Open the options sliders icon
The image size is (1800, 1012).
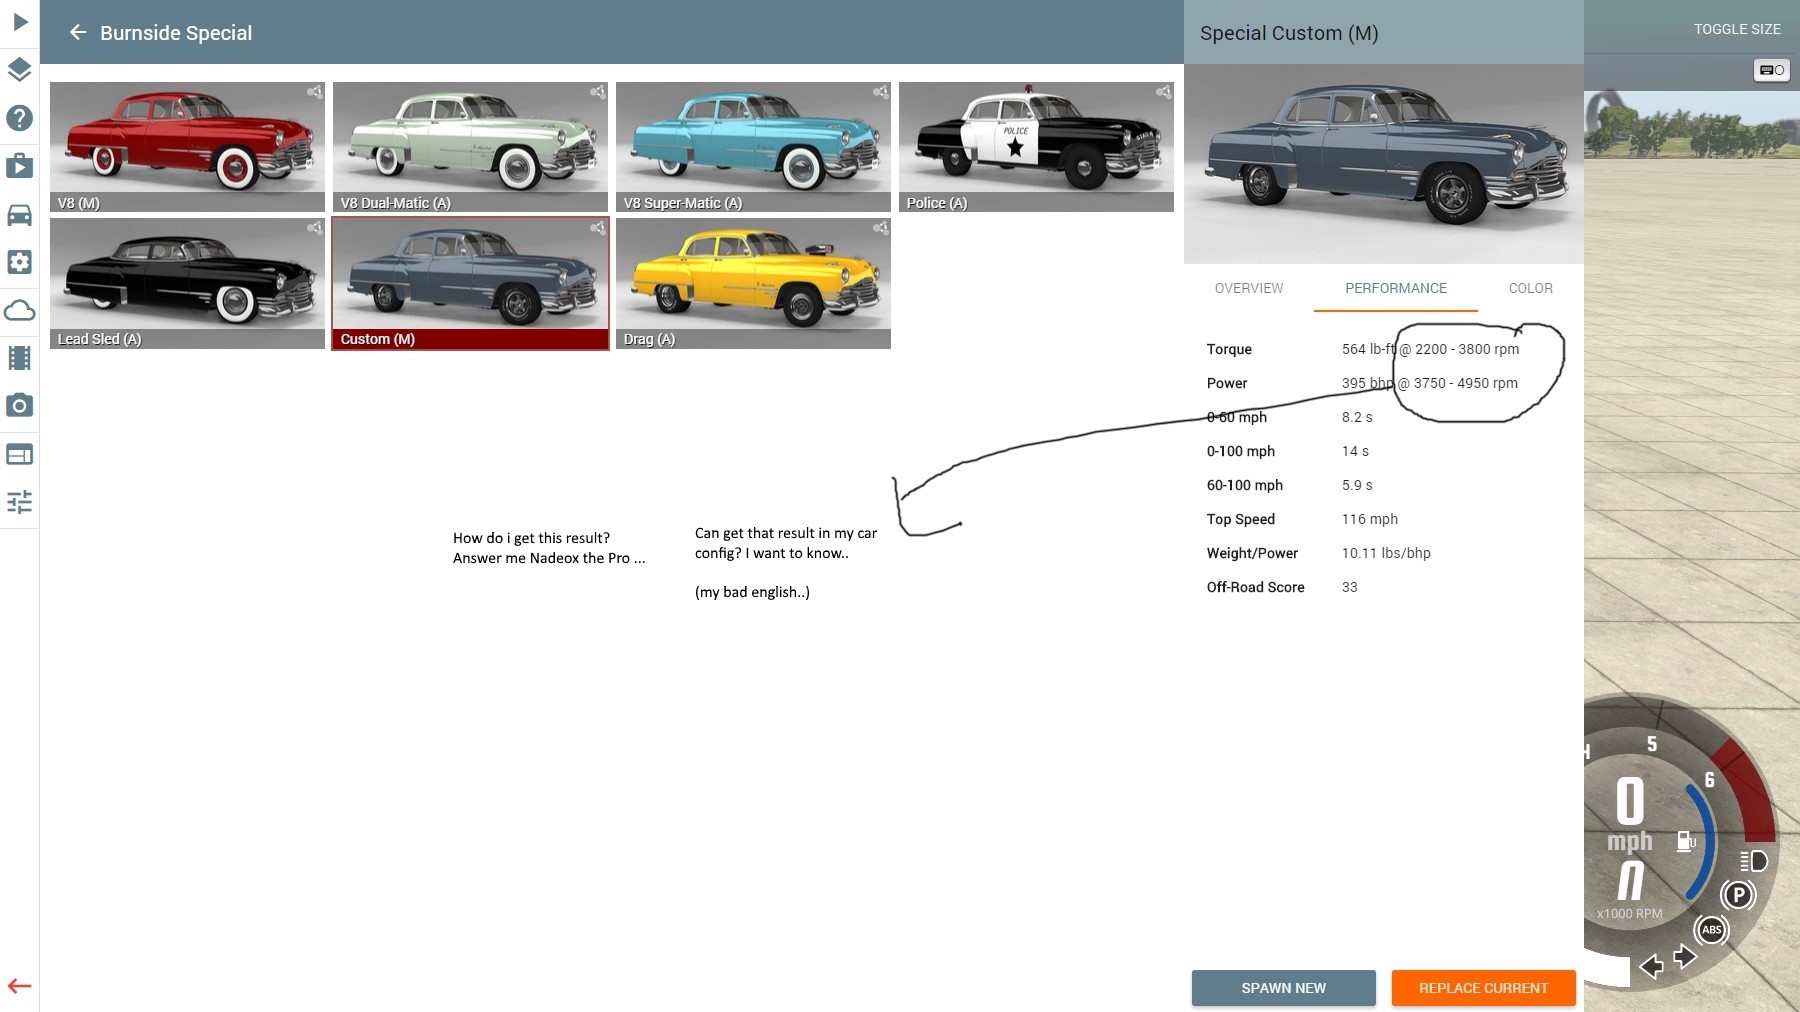[x=19, y=502]
